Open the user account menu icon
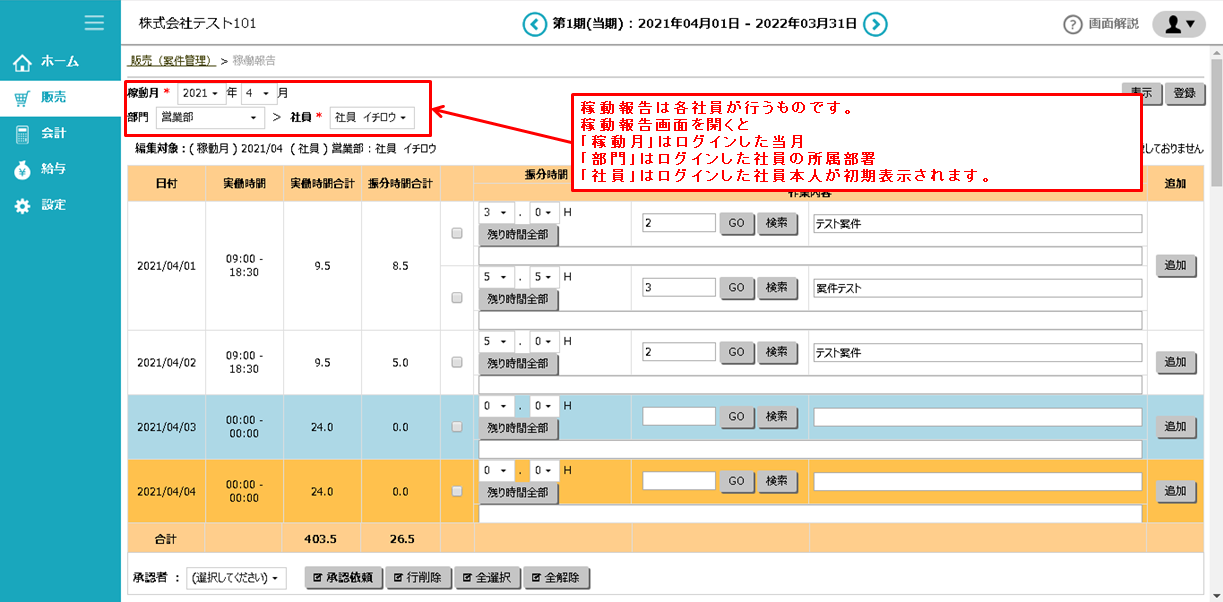 coord(1179,24)
